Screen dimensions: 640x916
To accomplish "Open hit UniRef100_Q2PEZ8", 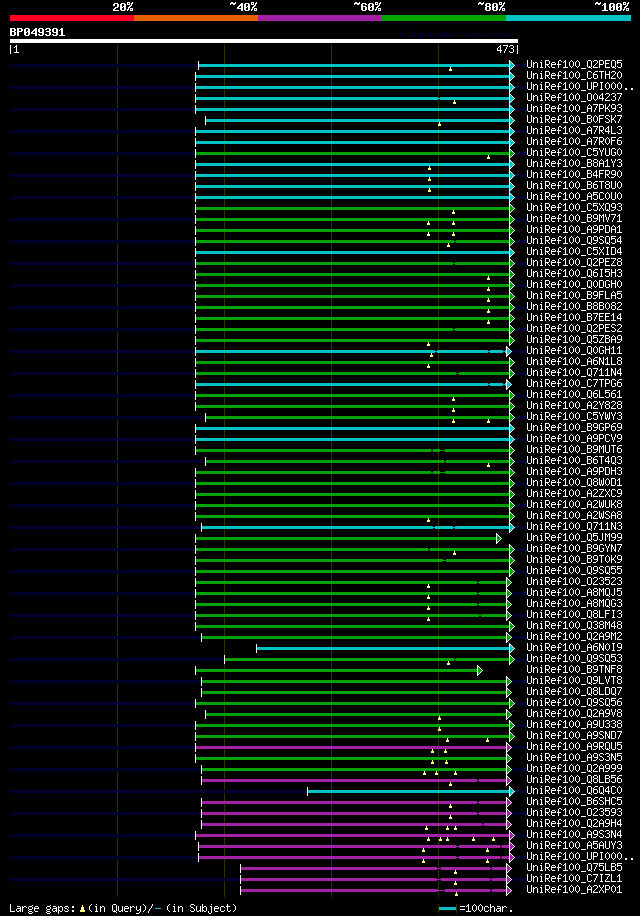I will coord(574,262).
